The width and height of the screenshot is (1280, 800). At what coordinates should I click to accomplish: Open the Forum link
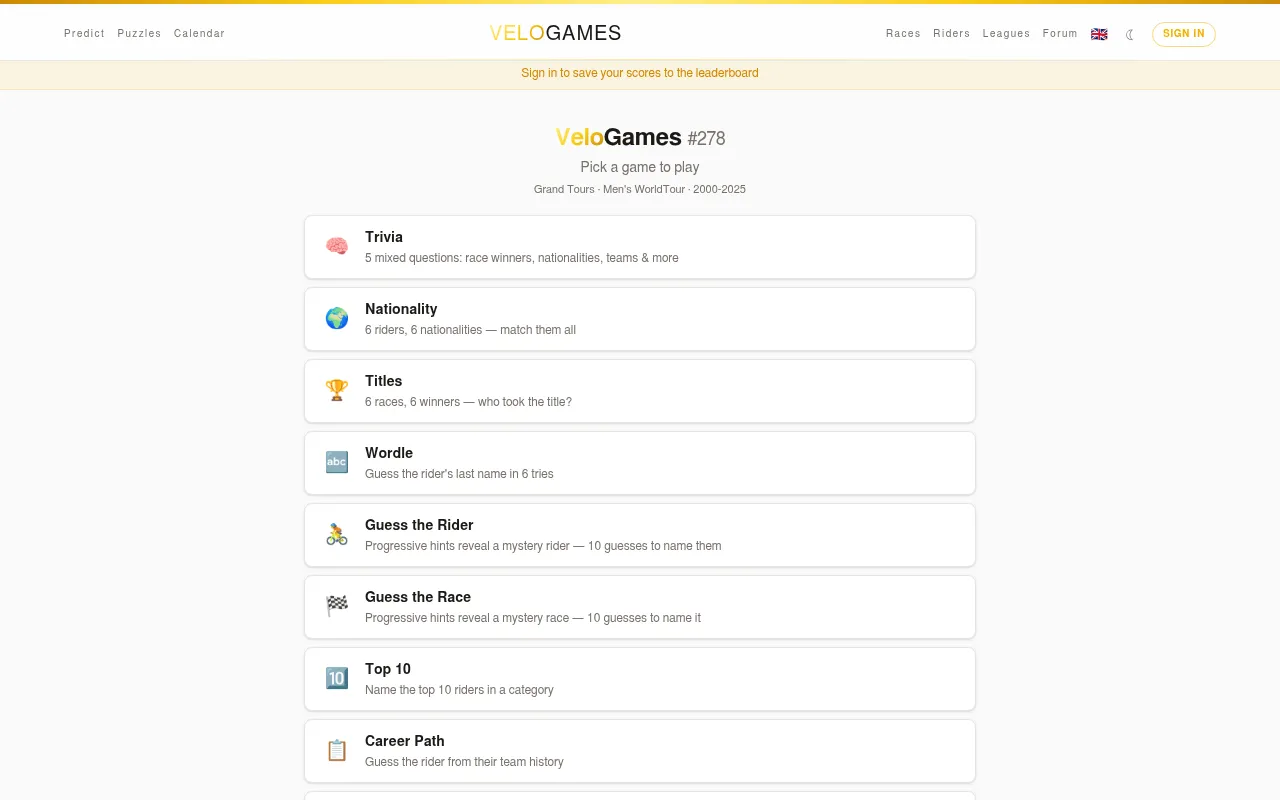1060,34
